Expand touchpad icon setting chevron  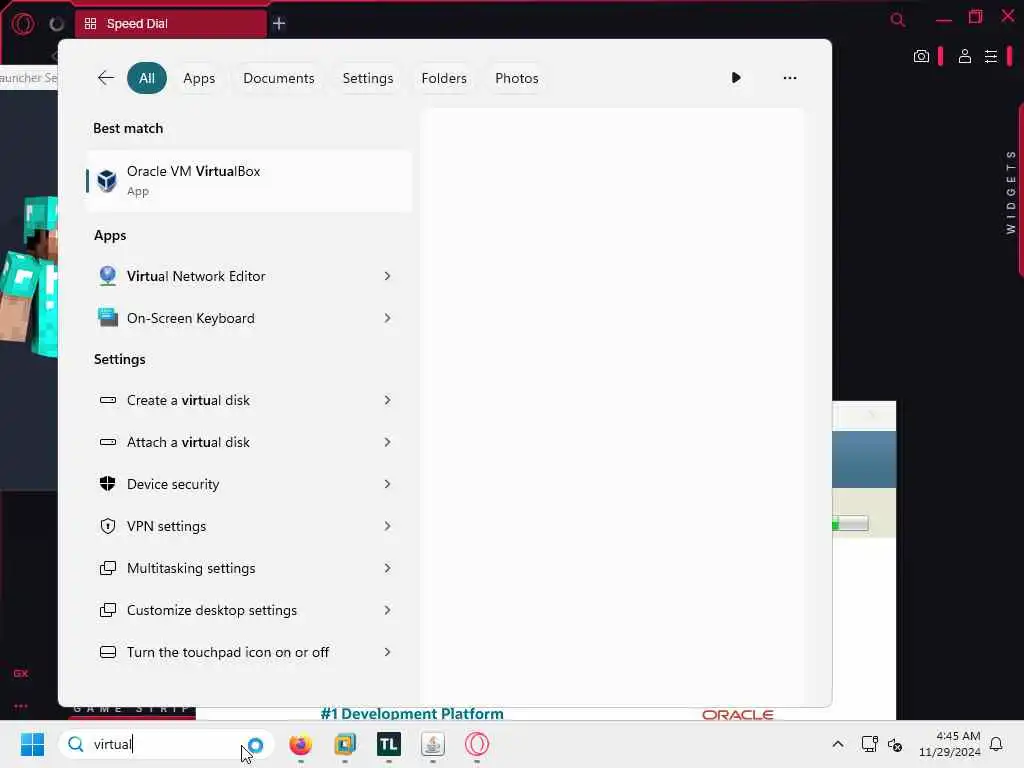[387, 652]
